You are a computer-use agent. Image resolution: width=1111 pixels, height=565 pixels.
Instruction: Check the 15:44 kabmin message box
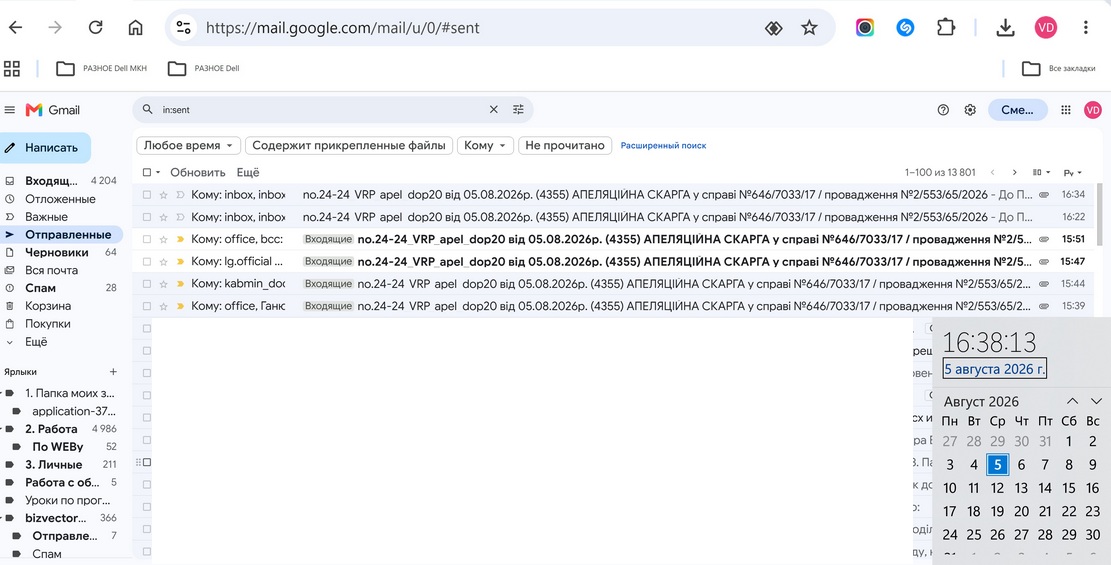tap(147, 284)
